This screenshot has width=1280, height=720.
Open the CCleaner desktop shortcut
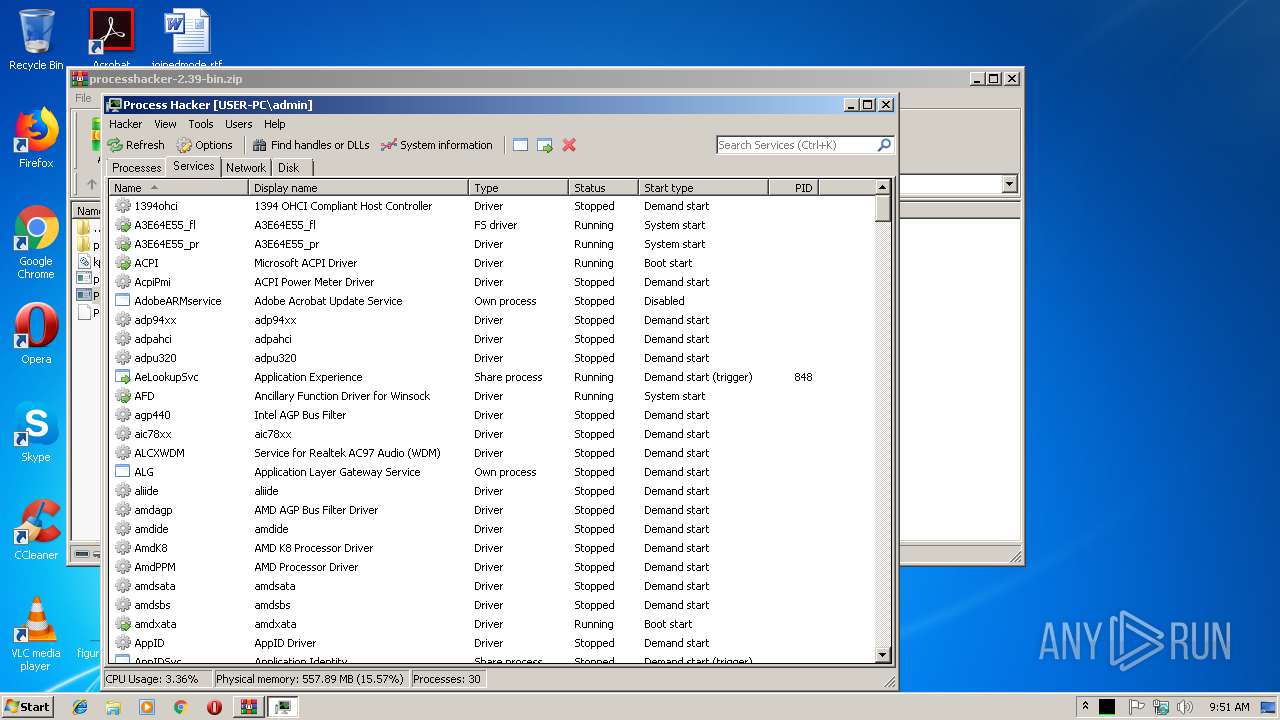point(36,530)
